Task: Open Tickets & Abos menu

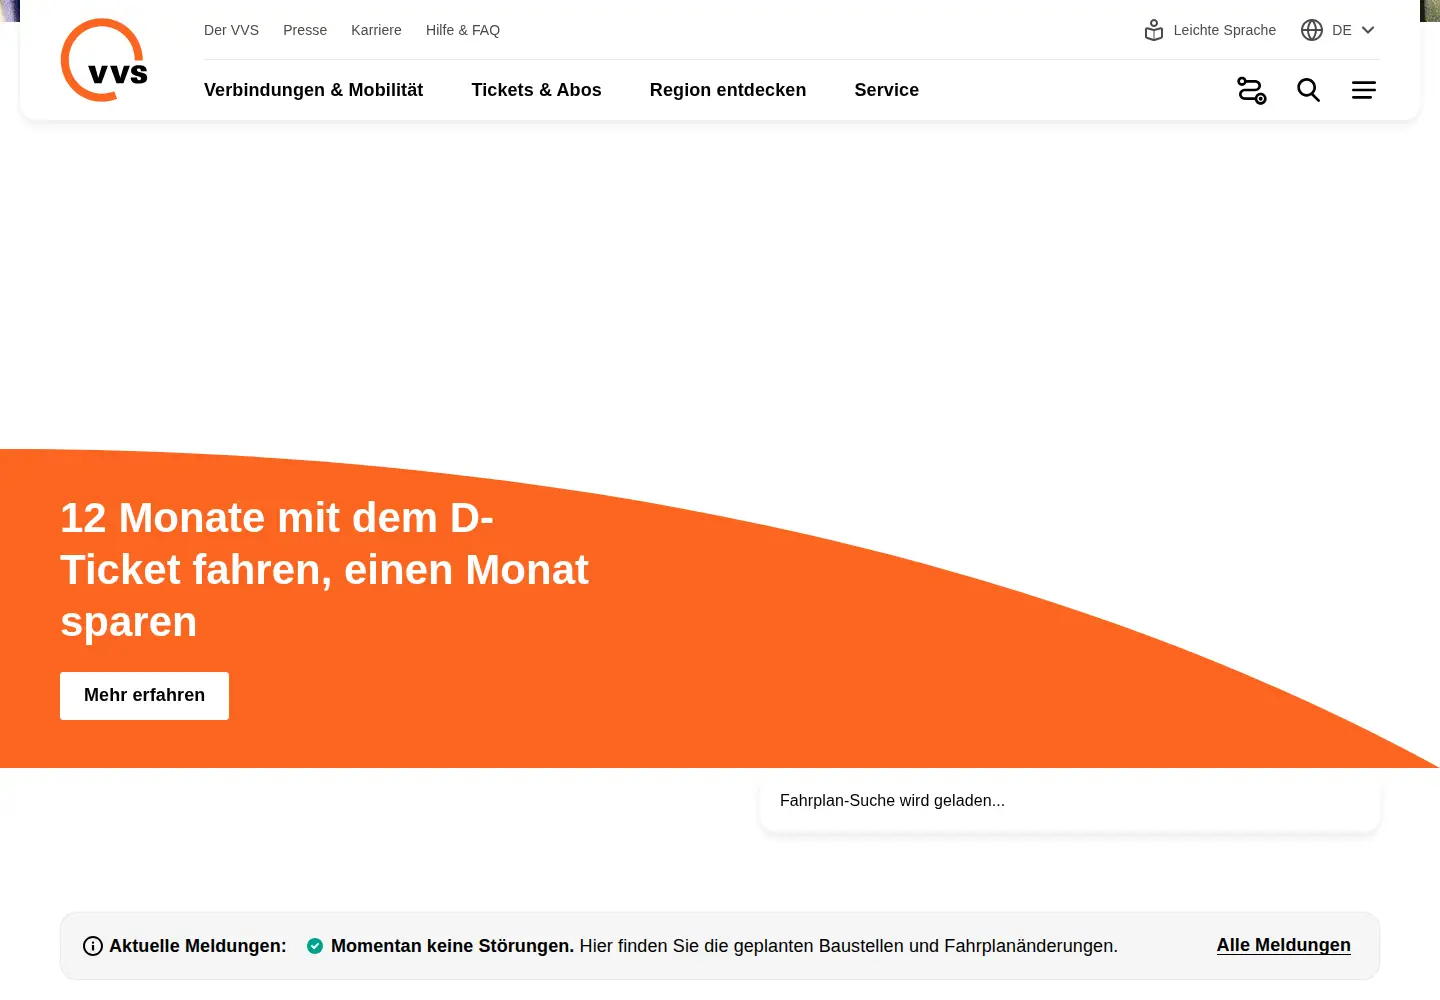Action: 537,90
